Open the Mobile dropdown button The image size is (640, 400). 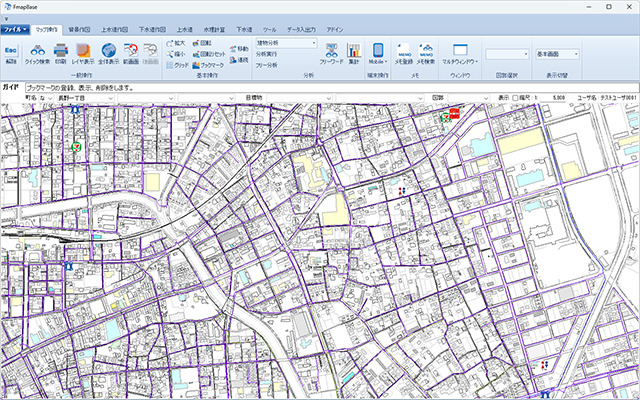point(378,53)
